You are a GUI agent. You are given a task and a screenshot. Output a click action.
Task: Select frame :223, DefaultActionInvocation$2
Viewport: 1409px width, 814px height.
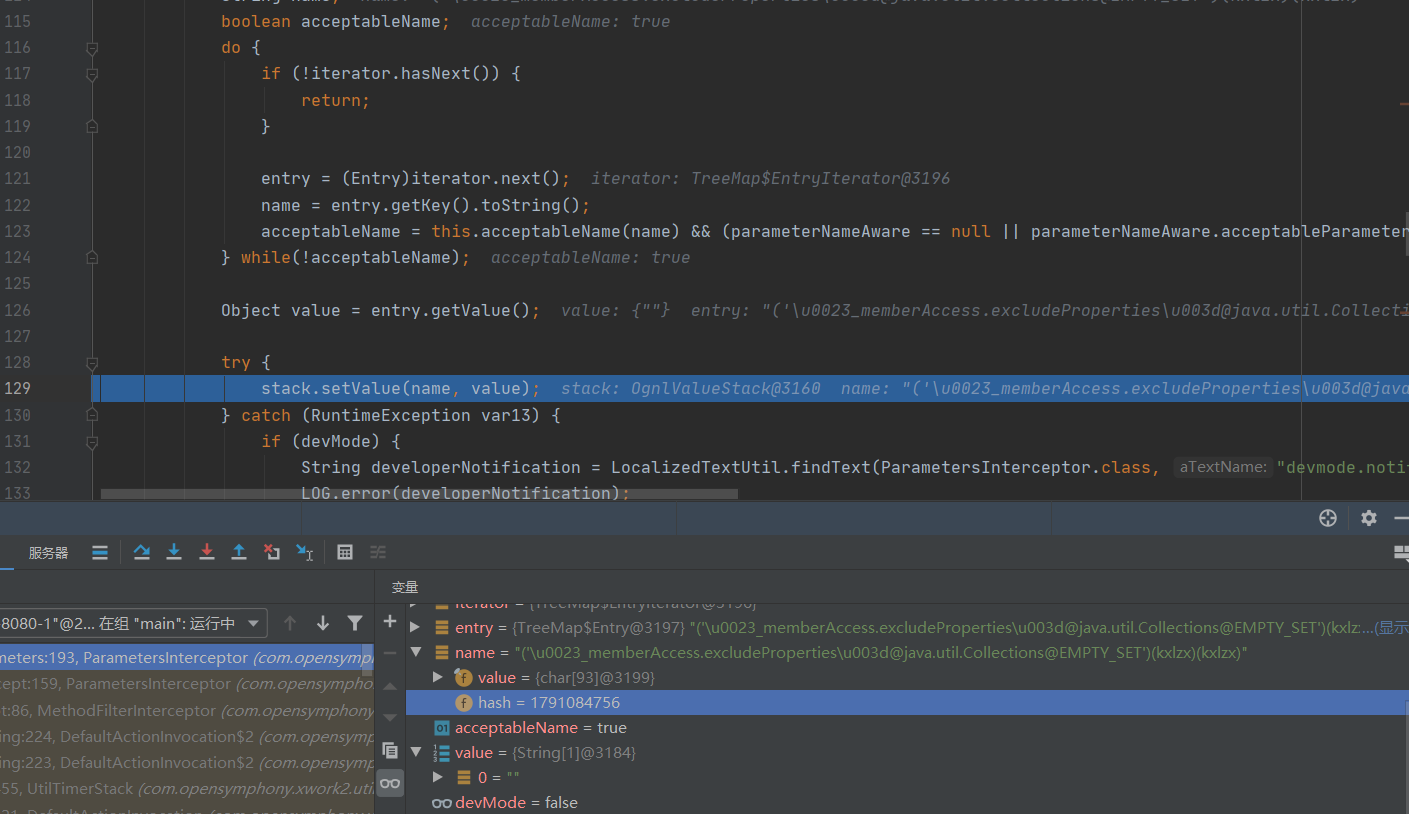pyautogui.click(x=187, y=762)
